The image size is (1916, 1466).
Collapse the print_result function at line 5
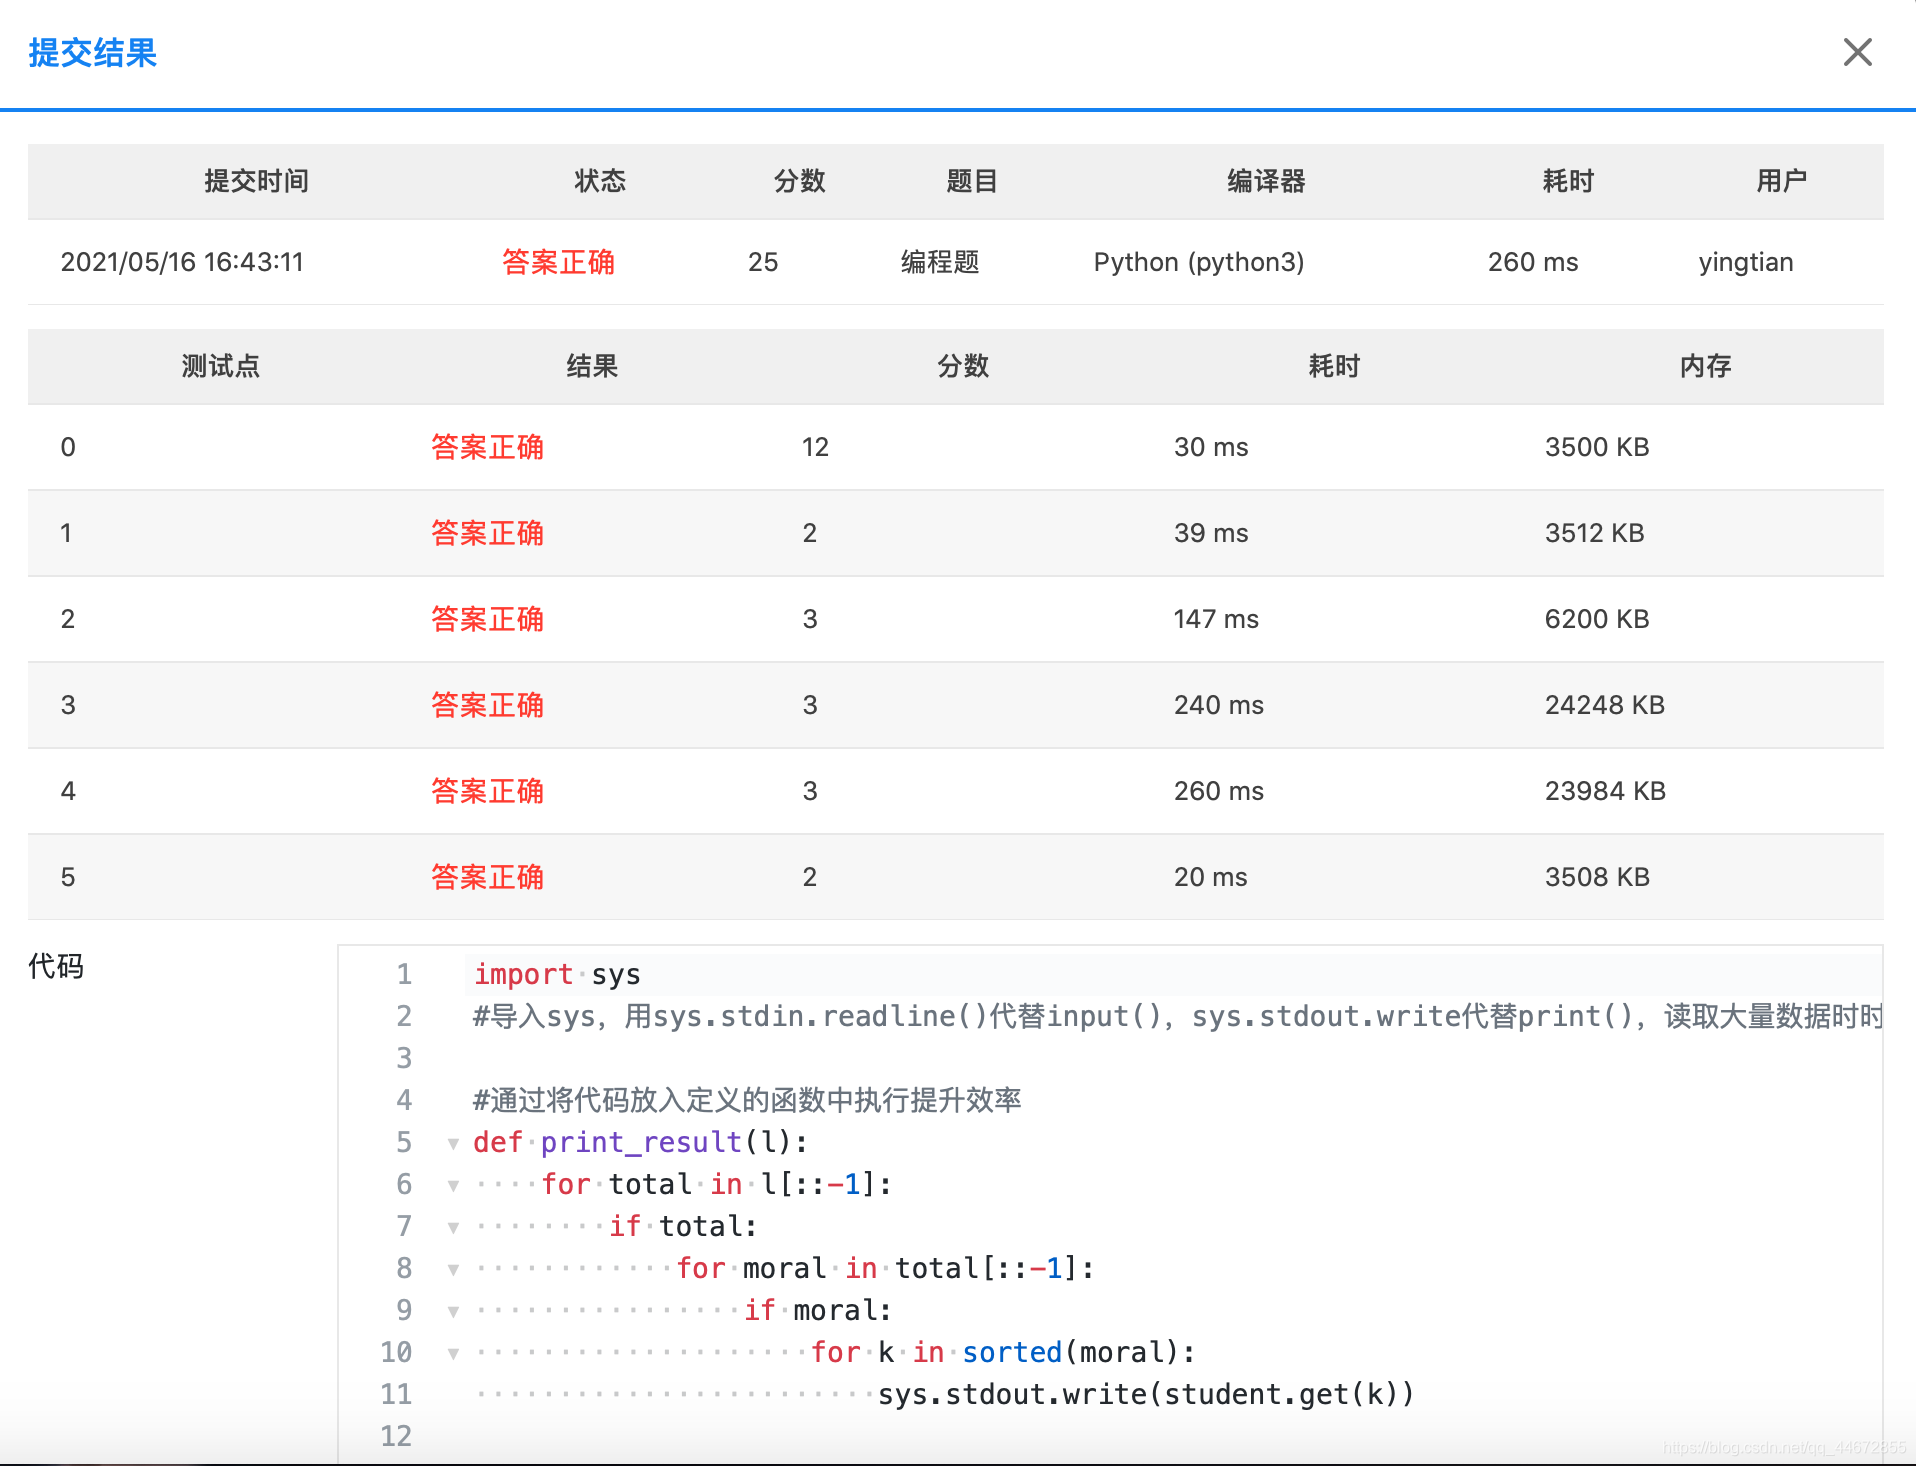click(454, 1143)
